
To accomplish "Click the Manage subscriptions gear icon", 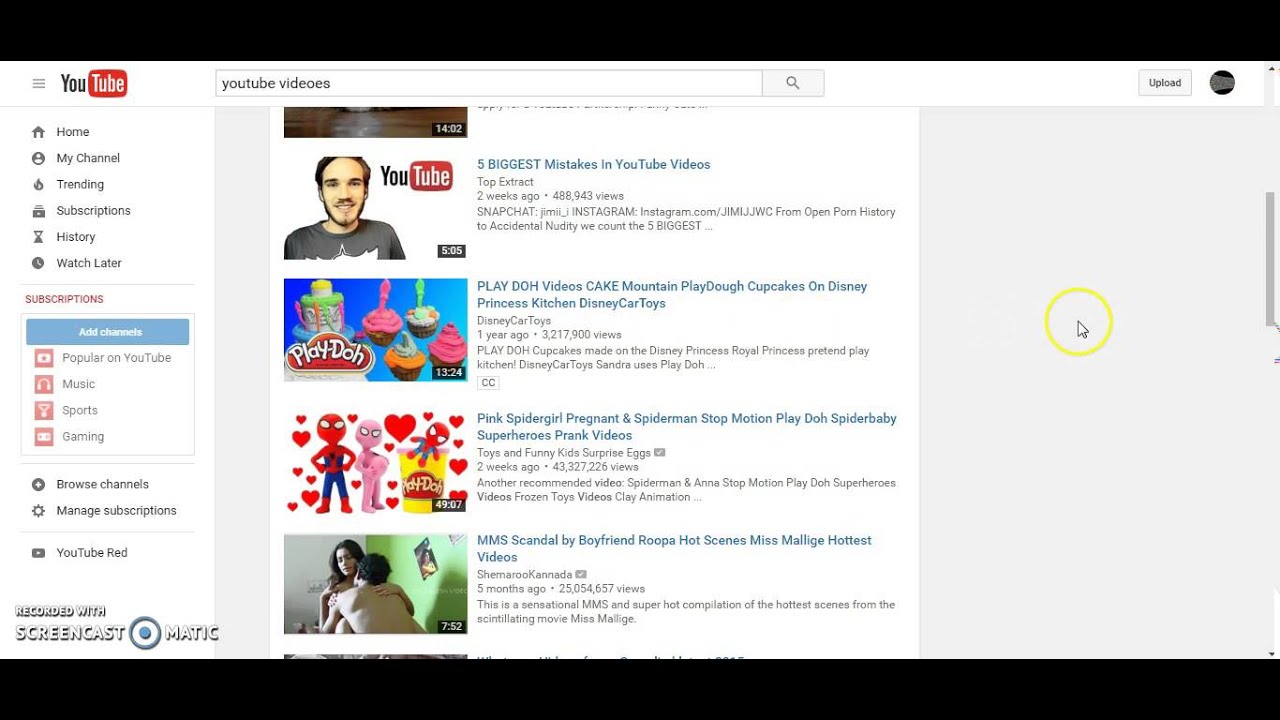I will (x=38, y=511).
